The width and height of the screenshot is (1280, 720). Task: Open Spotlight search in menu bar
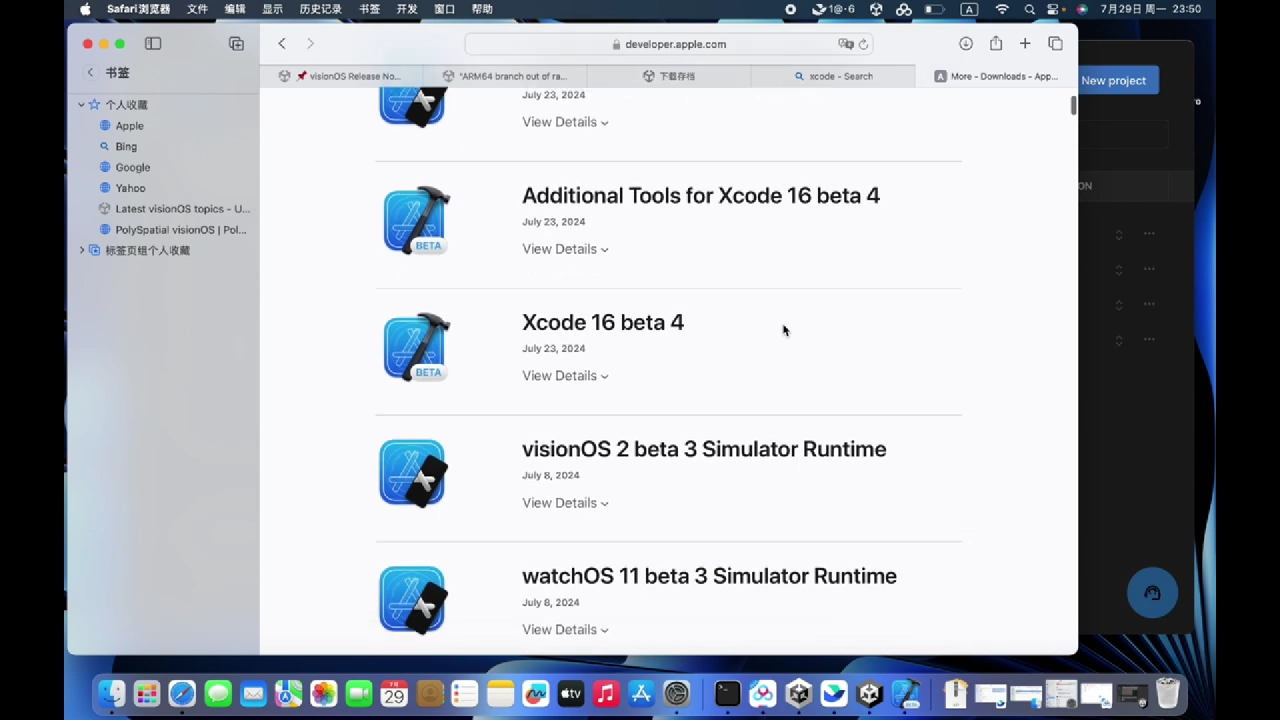(1029, 9)
